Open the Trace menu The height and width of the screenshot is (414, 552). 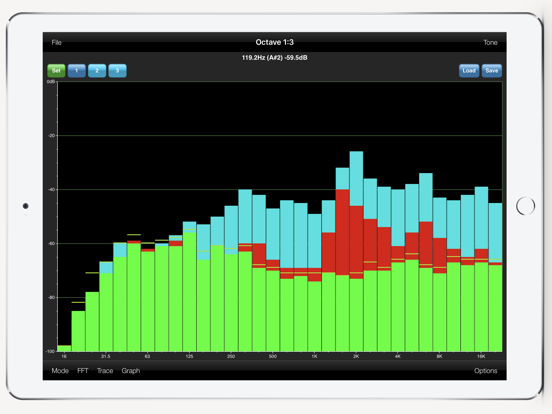pos(105,371)
